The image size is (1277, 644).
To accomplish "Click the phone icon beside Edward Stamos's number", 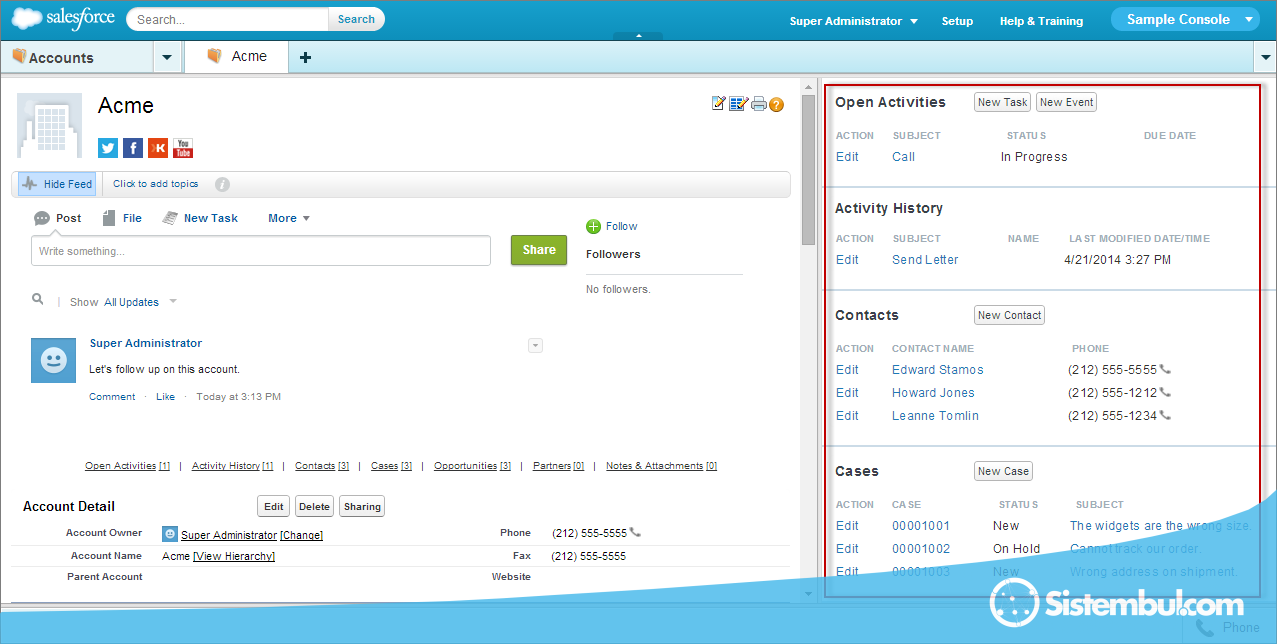I will click(1165, 369).
